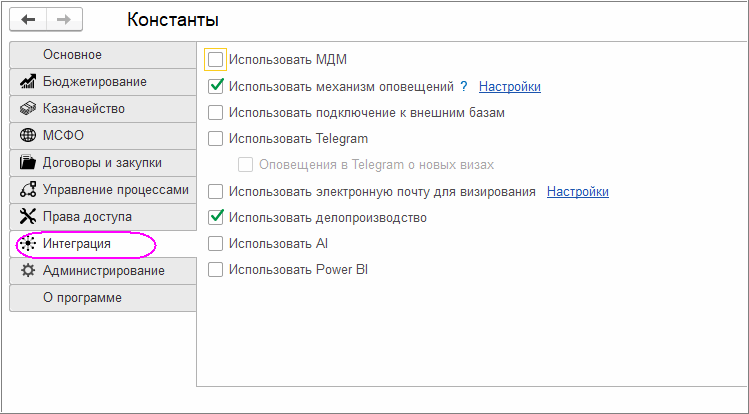Enable the Использовать МДМ checkbox
This screenshot has height=414, width=749.
tap(215, 60)
